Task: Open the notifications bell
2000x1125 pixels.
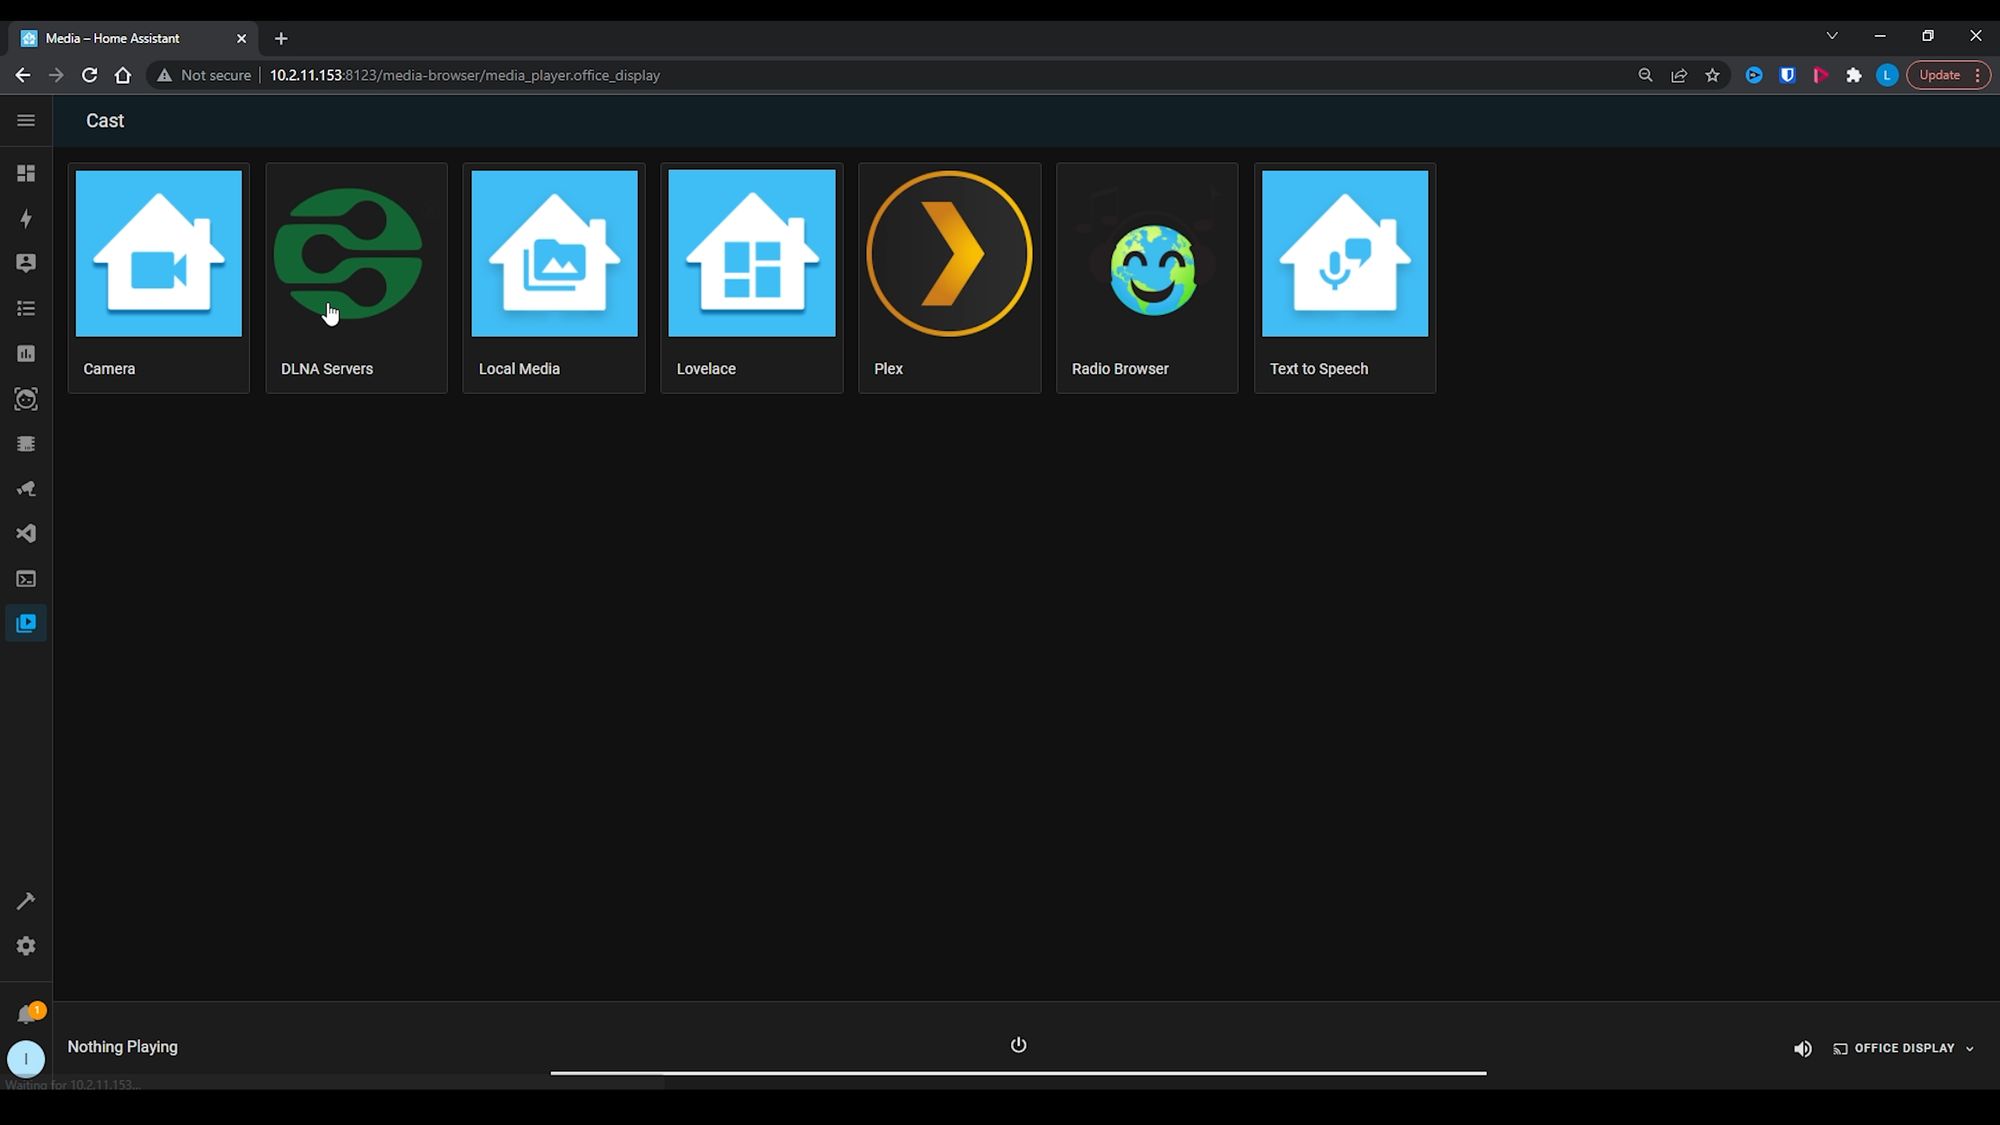Action: (x=26, y=1015)
